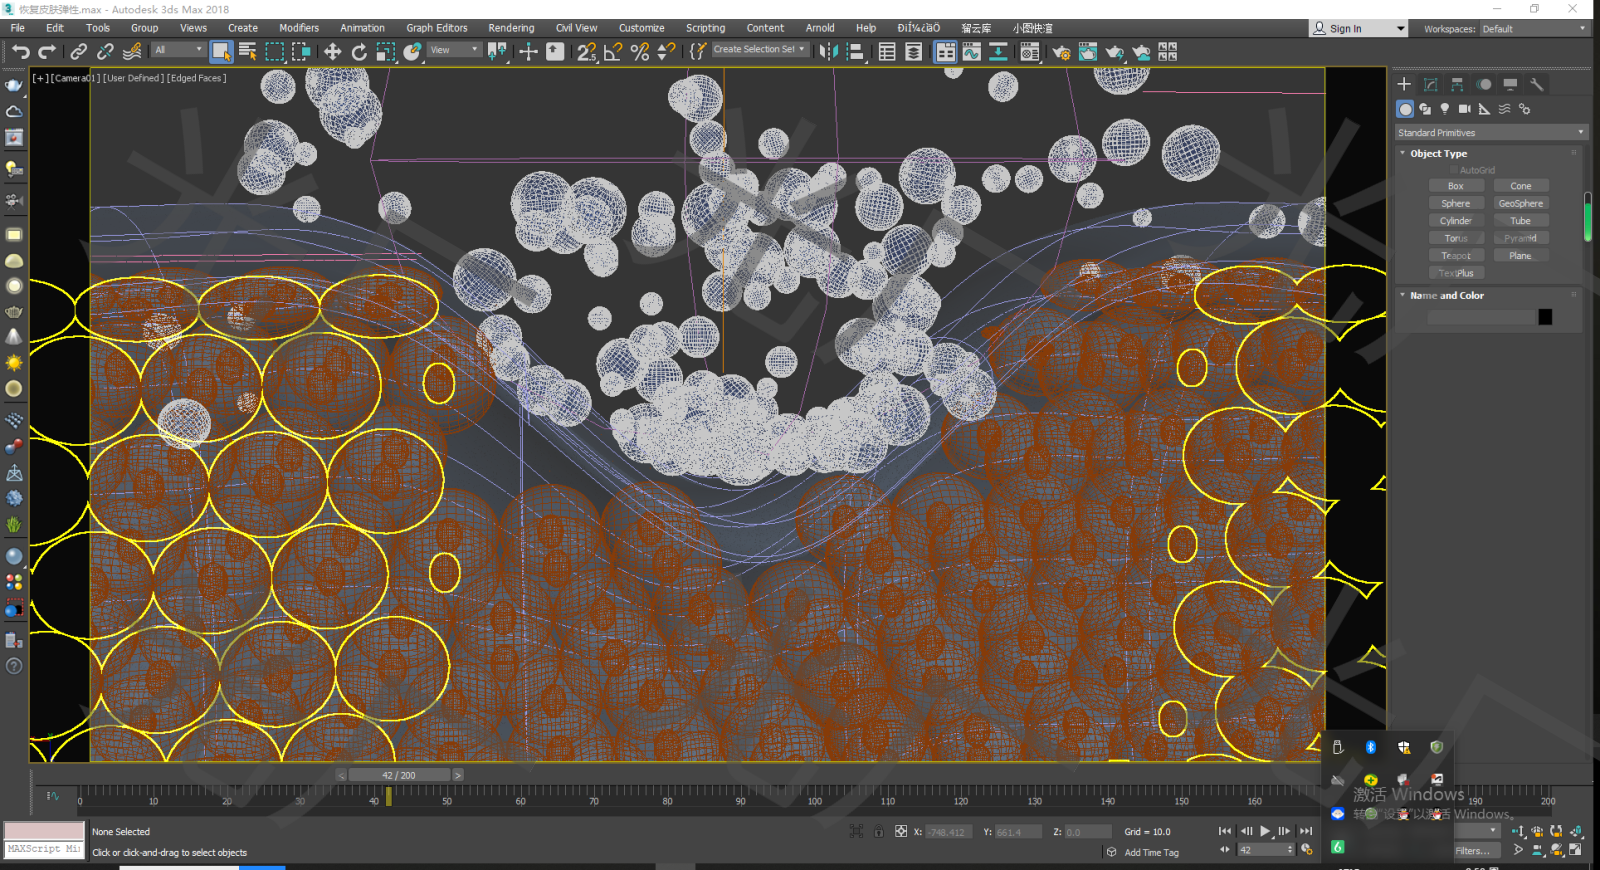The height and width of the screenshot is (870, 1600).
Task: Click the Redo arrow in the toolbar
Action: 47,51
